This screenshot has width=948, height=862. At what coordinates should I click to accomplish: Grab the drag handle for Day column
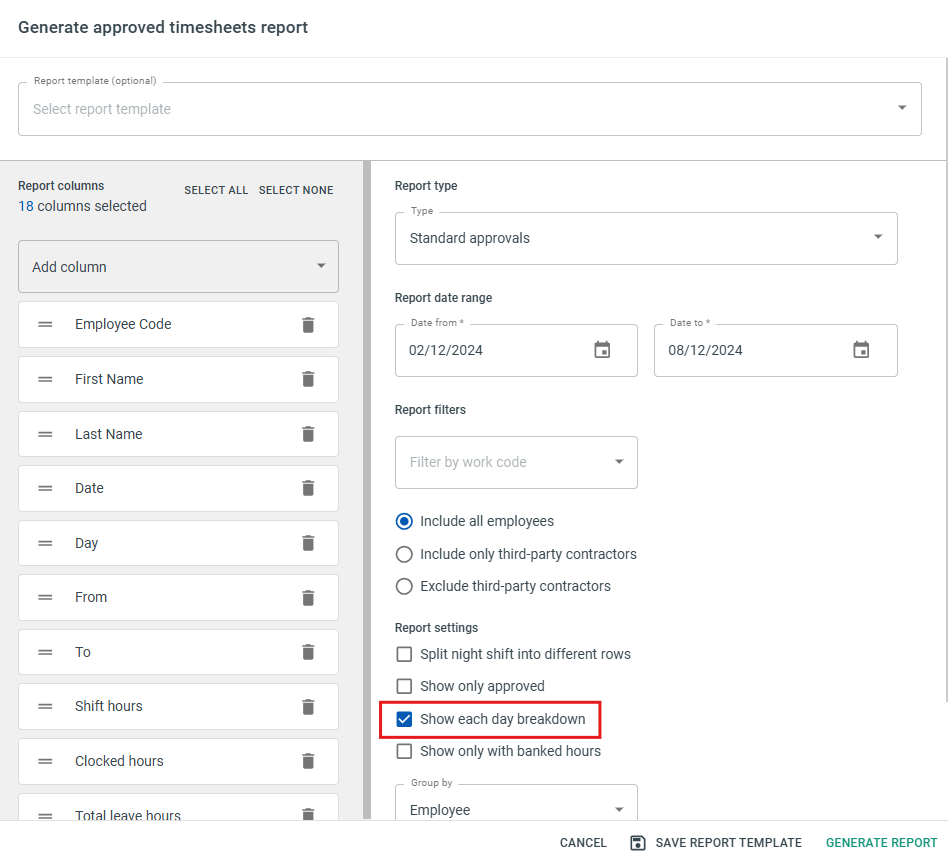[45, 543]
